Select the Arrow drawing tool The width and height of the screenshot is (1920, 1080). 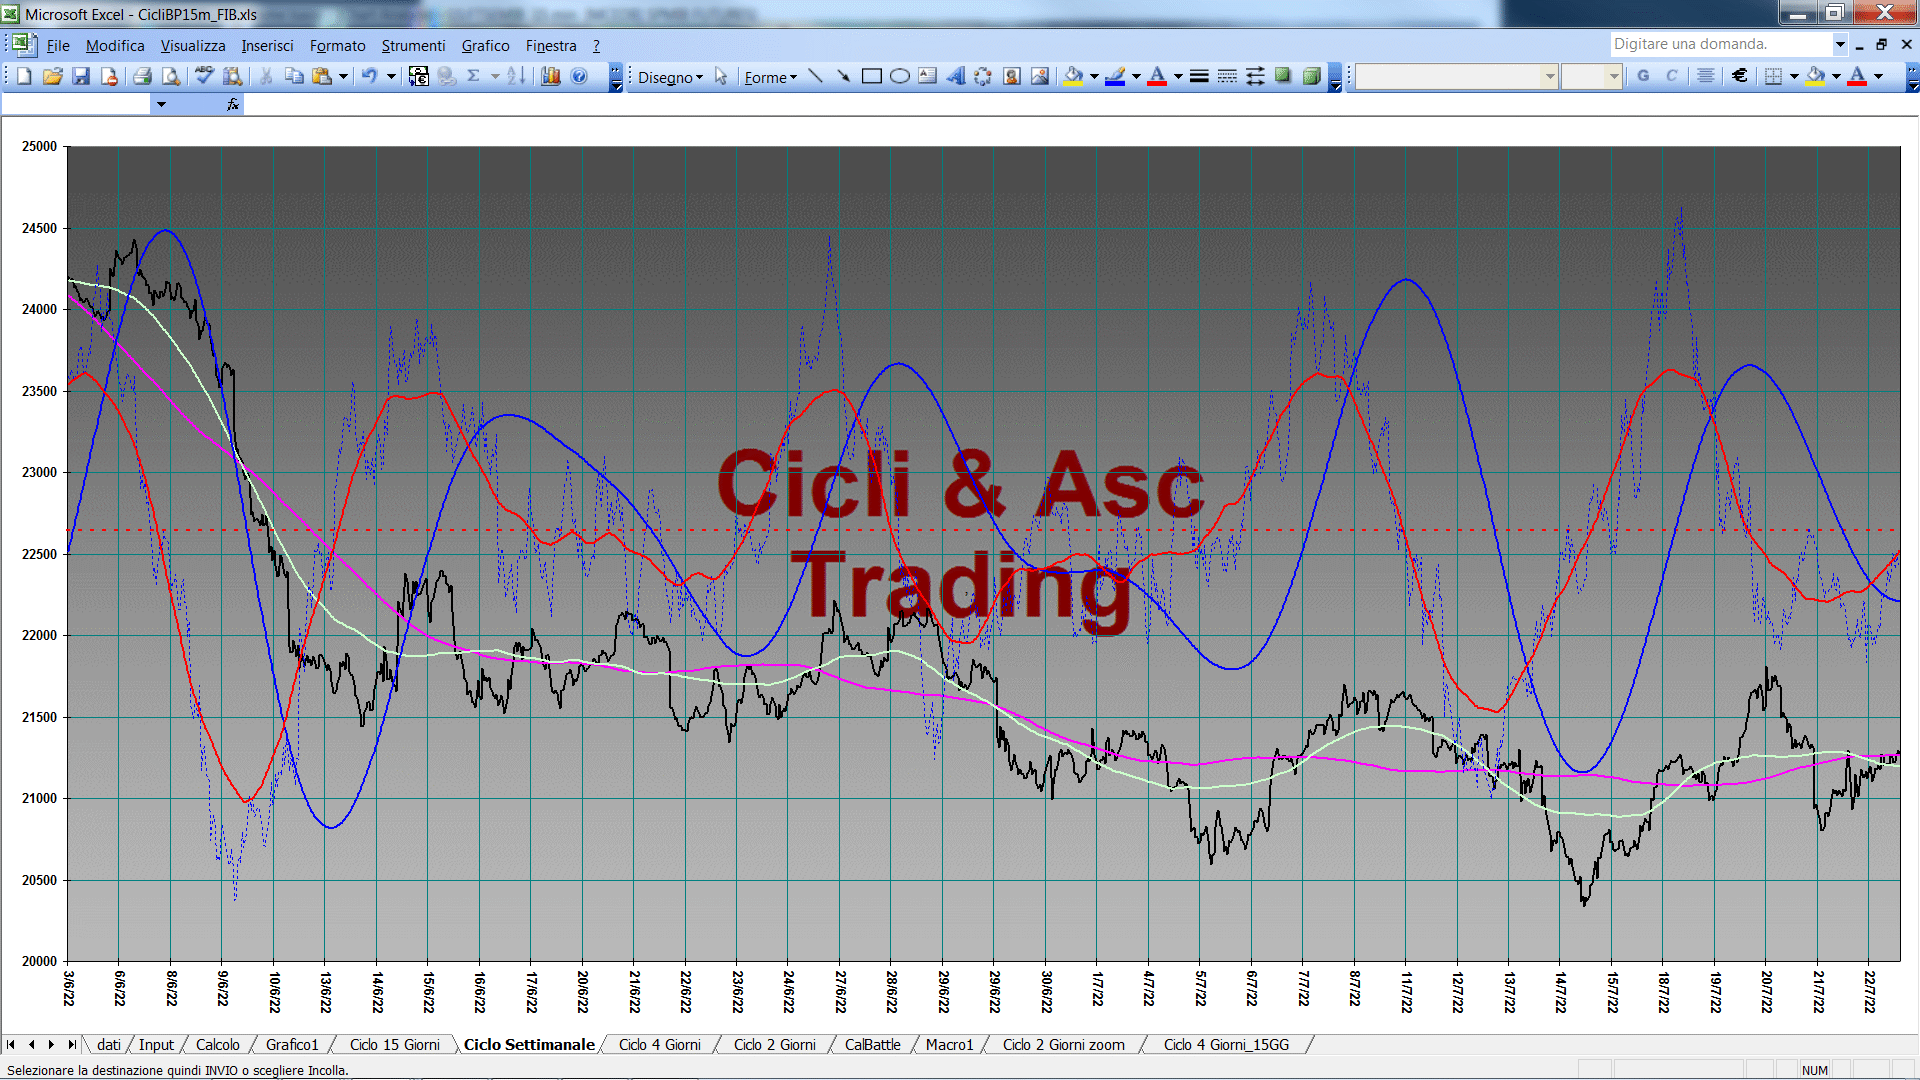(843, 76)
